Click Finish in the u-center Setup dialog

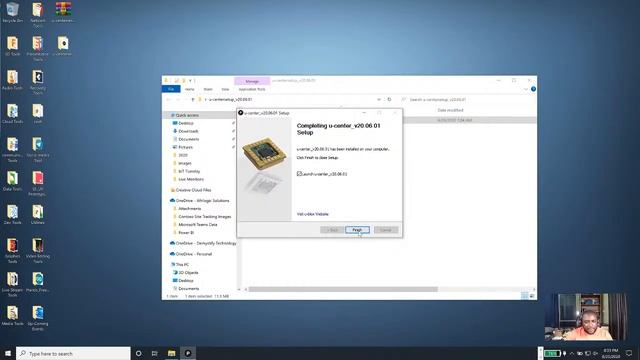[x=357, y=230]
